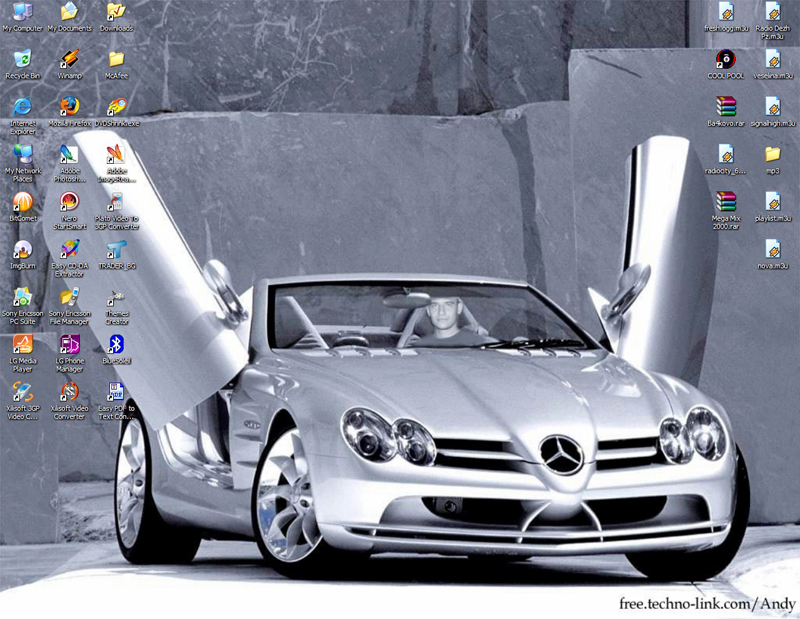This screenshot has height=619, width=800.
Task: Select the Sony Ericsson PC Suite icon
Action: point(22,297)
